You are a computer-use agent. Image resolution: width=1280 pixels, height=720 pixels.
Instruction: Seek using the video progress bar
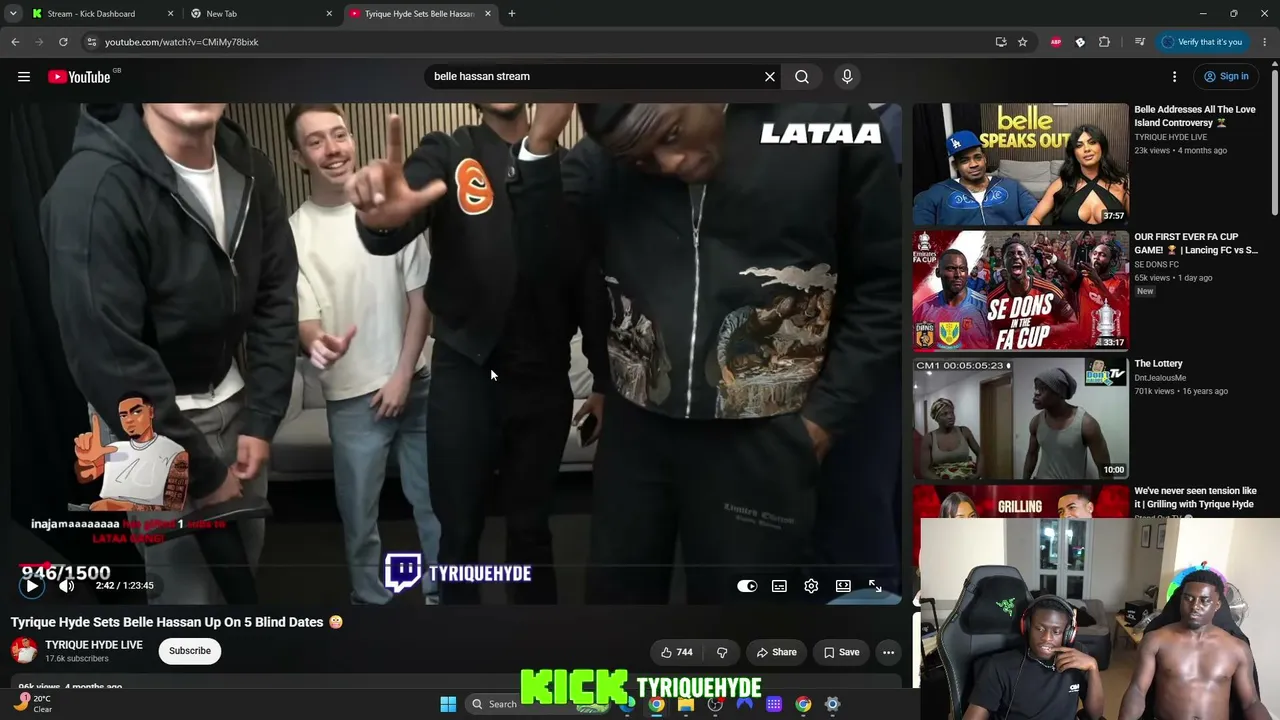tap(456, 565)
